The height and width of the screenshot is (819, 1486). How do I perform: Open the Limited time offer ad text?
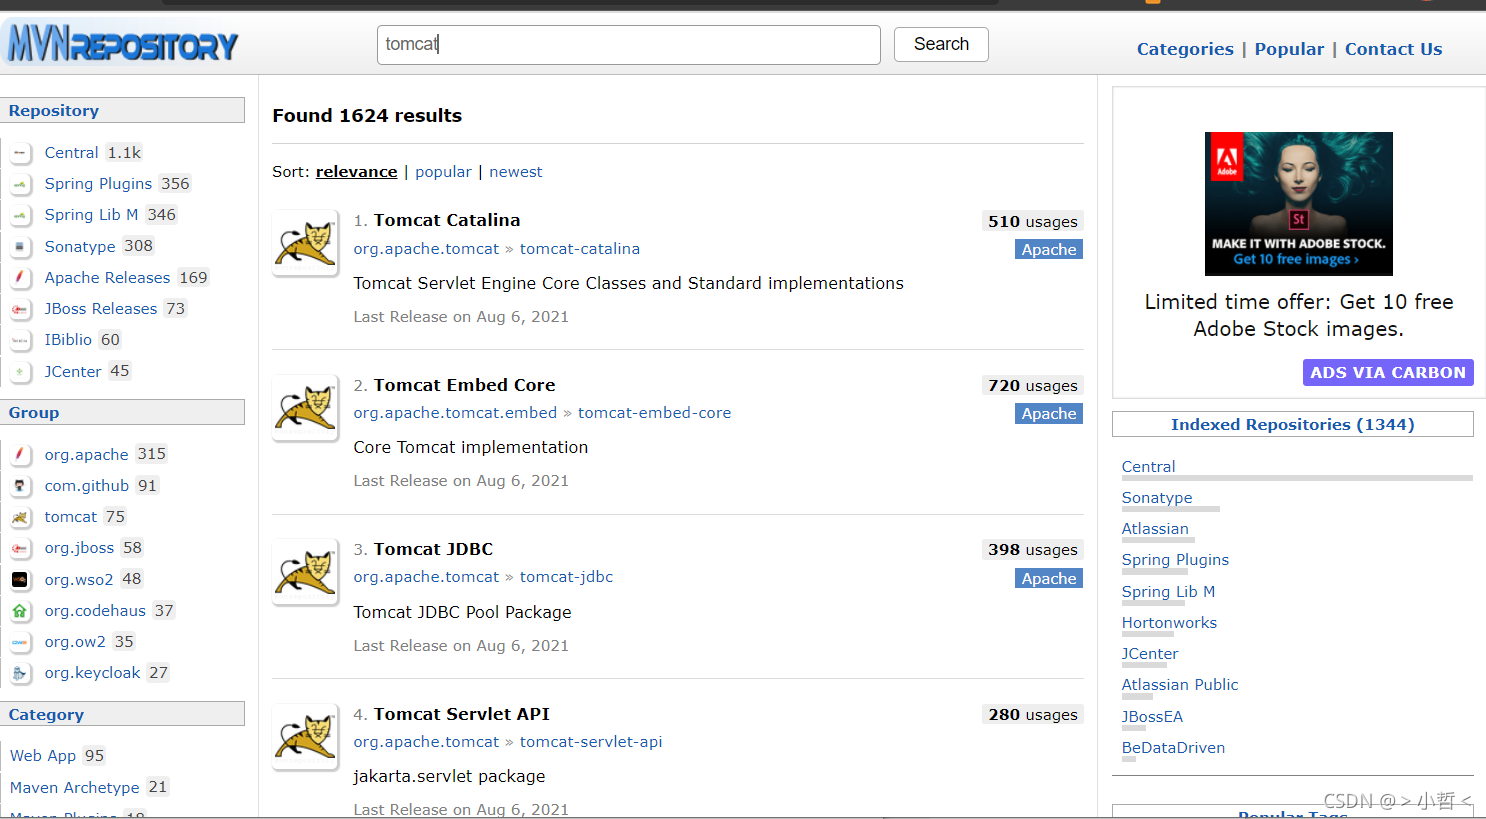(1298, 315)
